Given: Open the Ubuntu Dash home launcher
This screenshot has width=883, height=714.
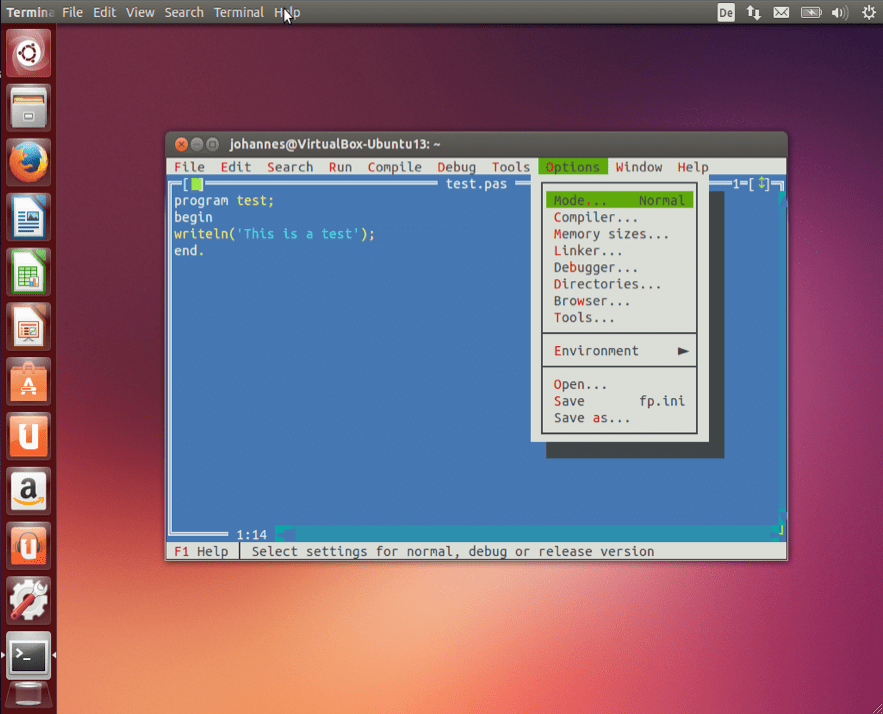Looking at the screenshot, I should click(x=28, y=53).
